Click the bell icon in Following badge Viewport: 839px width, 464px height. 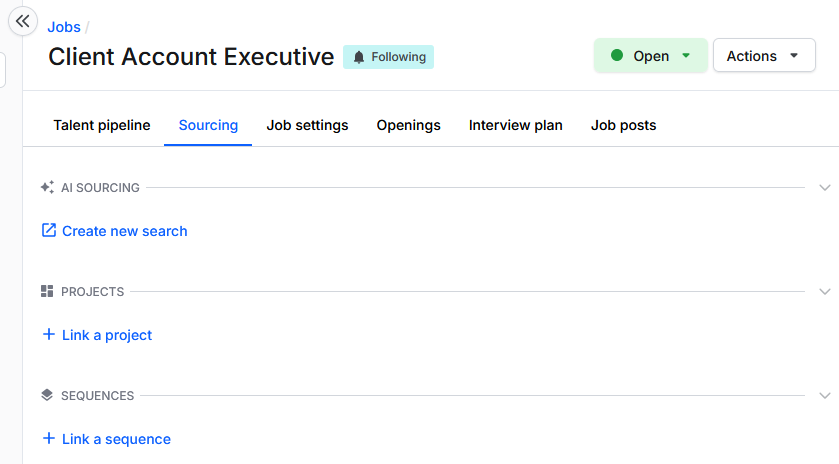(x=359, y=57)
